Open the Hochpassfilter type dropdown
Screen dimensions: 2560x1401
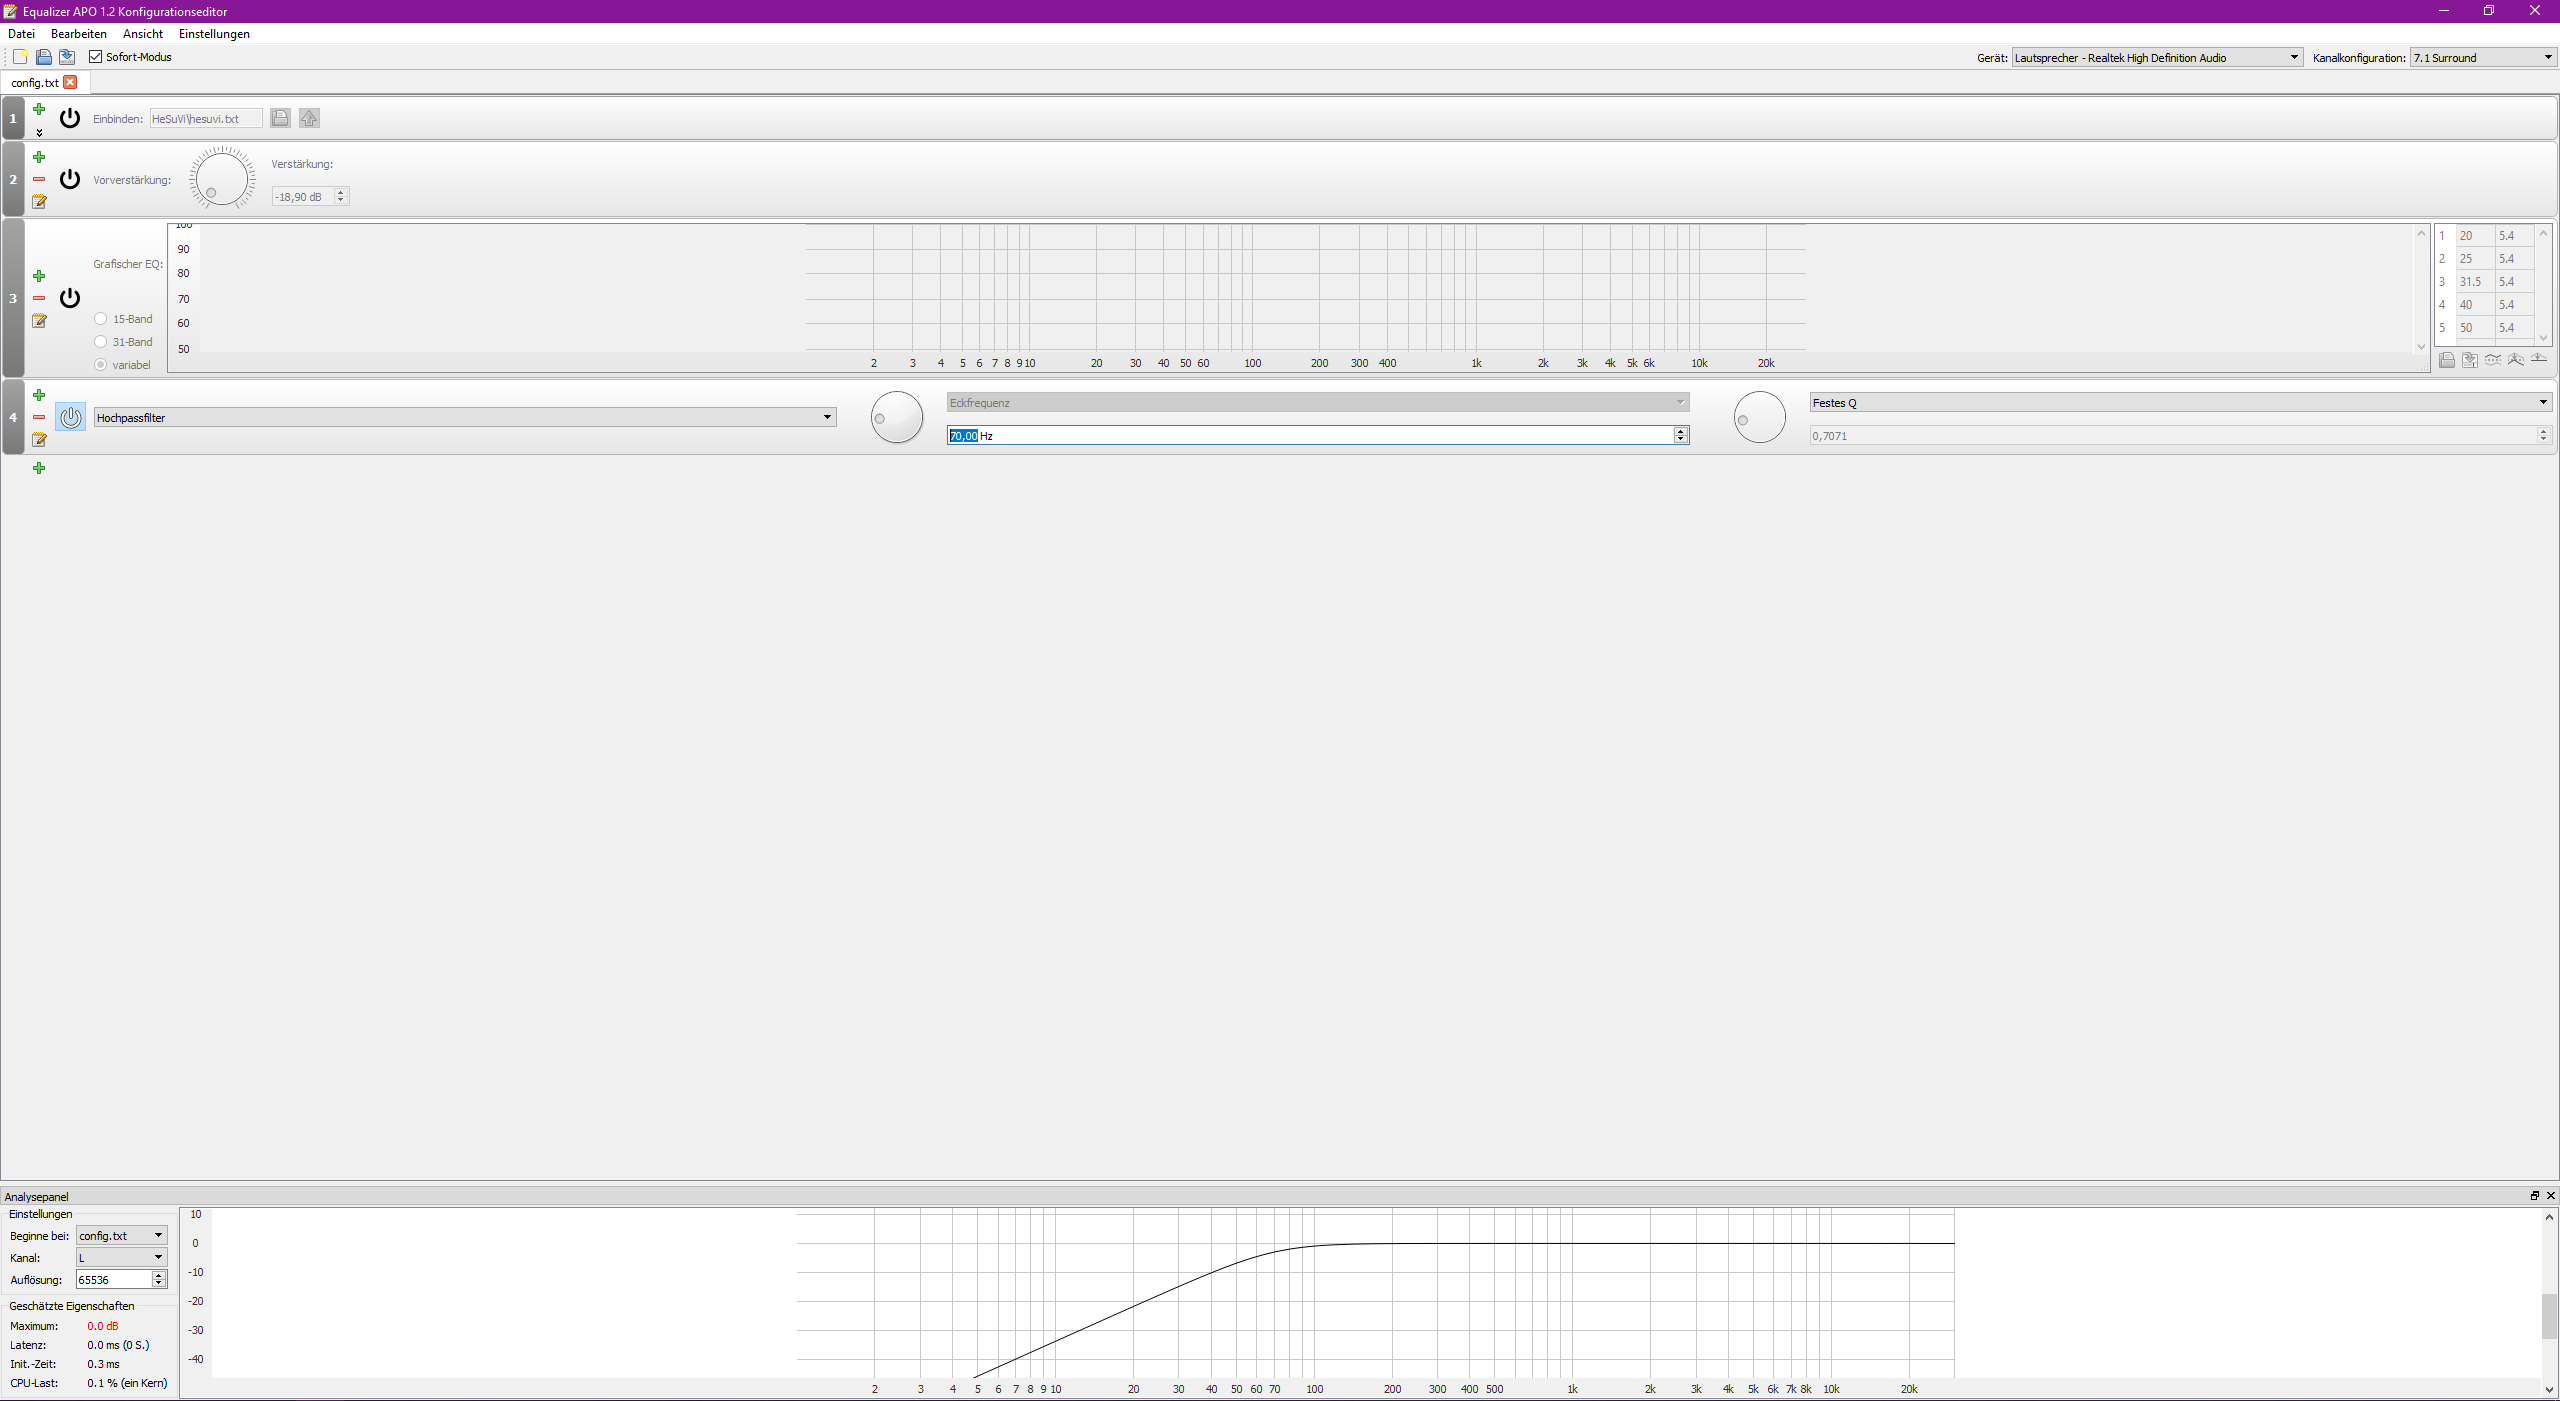point(465,417)
